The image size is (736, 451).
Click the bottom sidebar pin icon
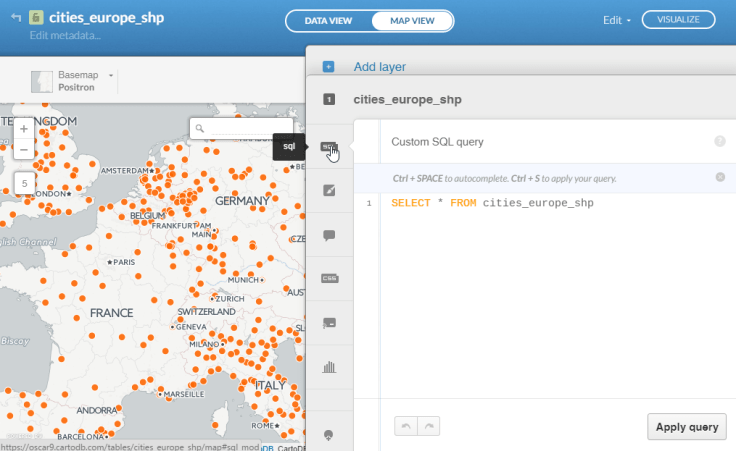coord(329,435)
